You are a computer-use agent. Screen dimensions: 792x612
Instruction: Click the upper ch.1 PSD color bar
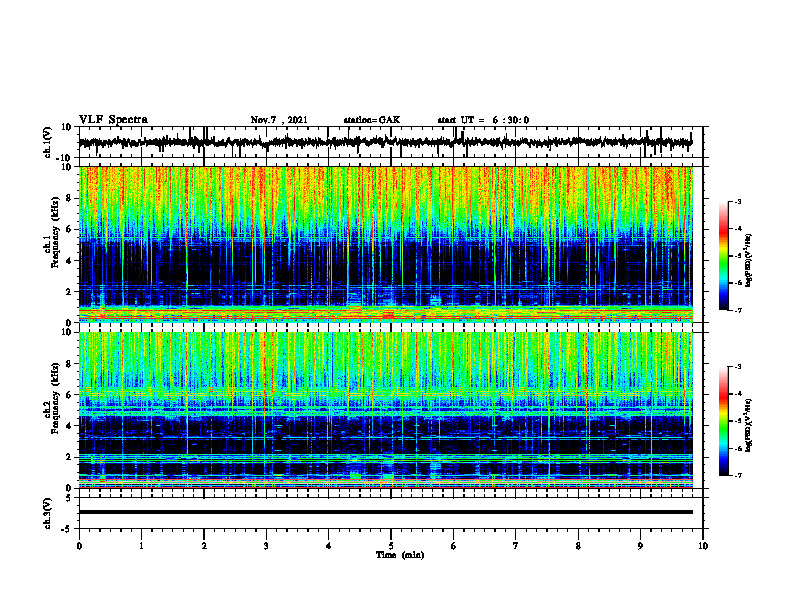pos(724,256)
